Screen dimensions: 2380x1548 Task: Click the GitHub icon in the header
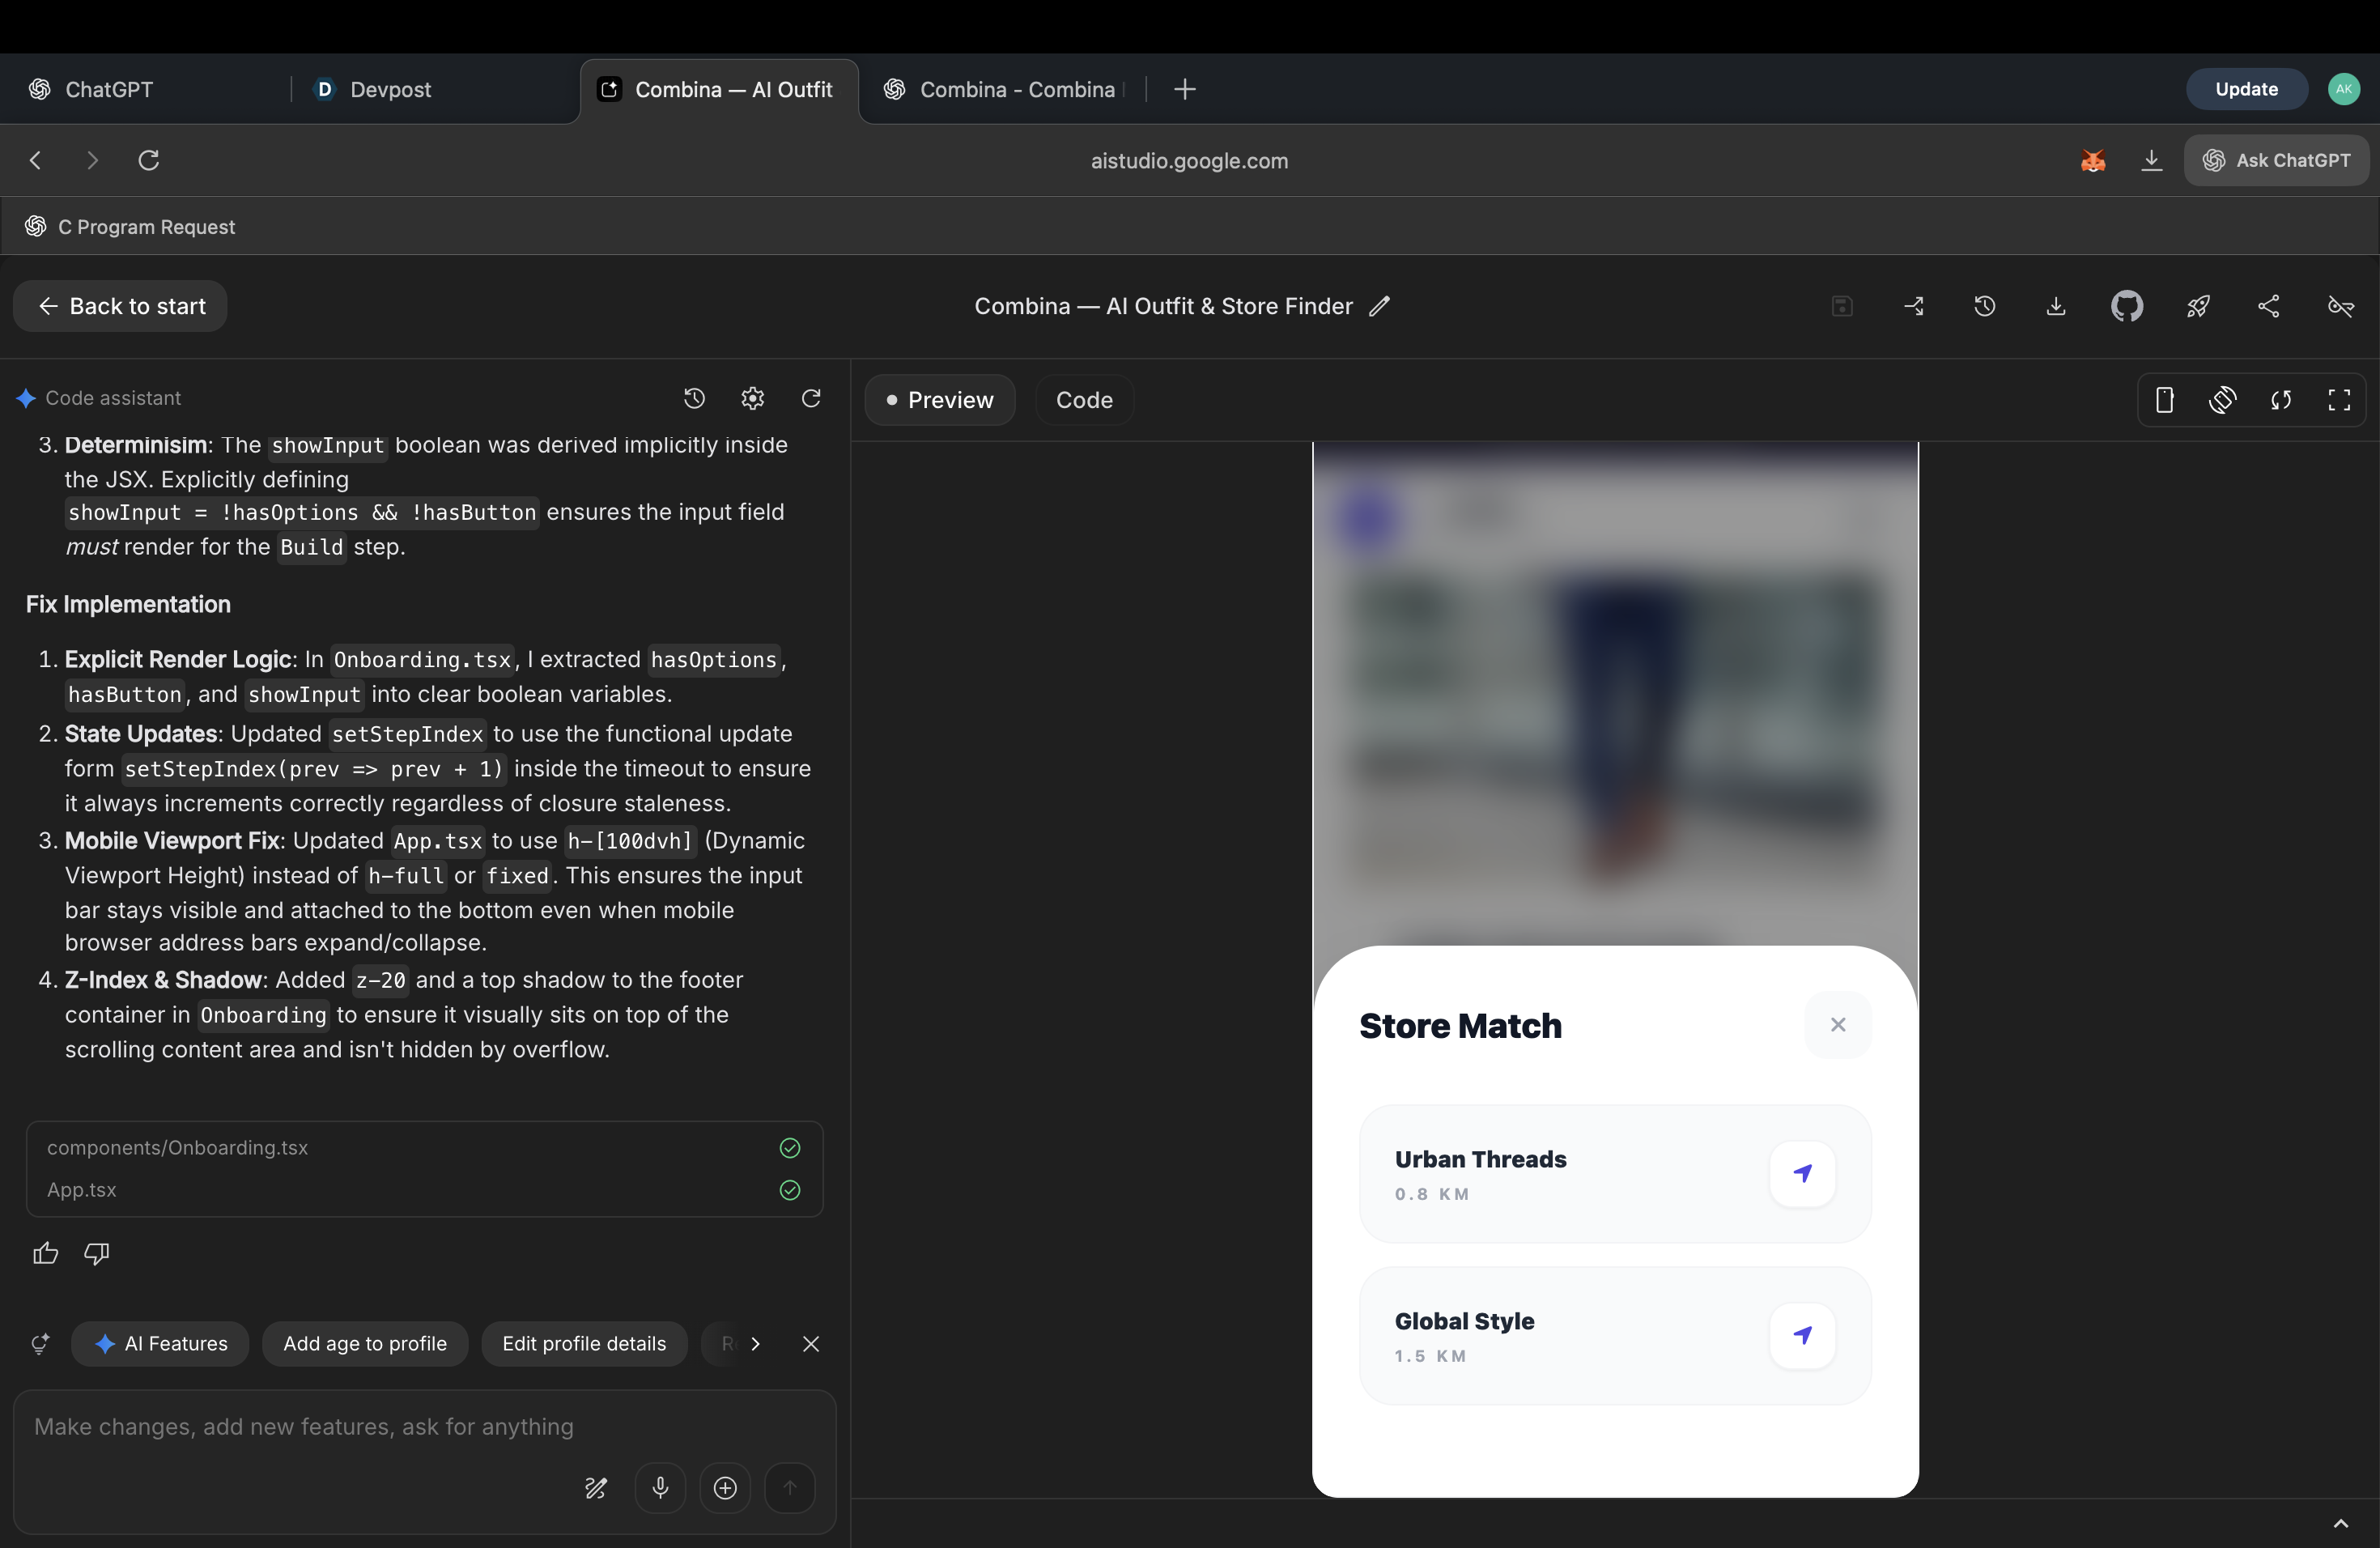2126,306
